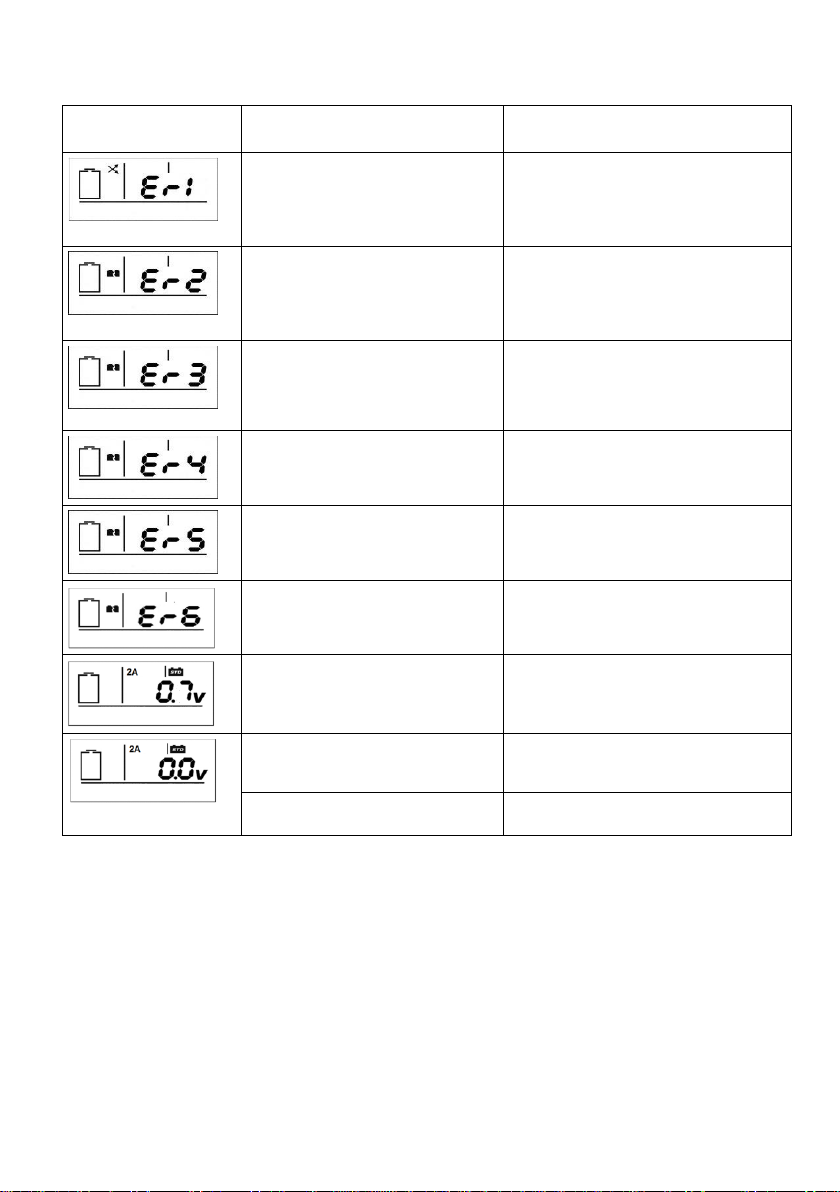
Task: Select the Er2 error code display image
Action: click(x=143, y=283)
